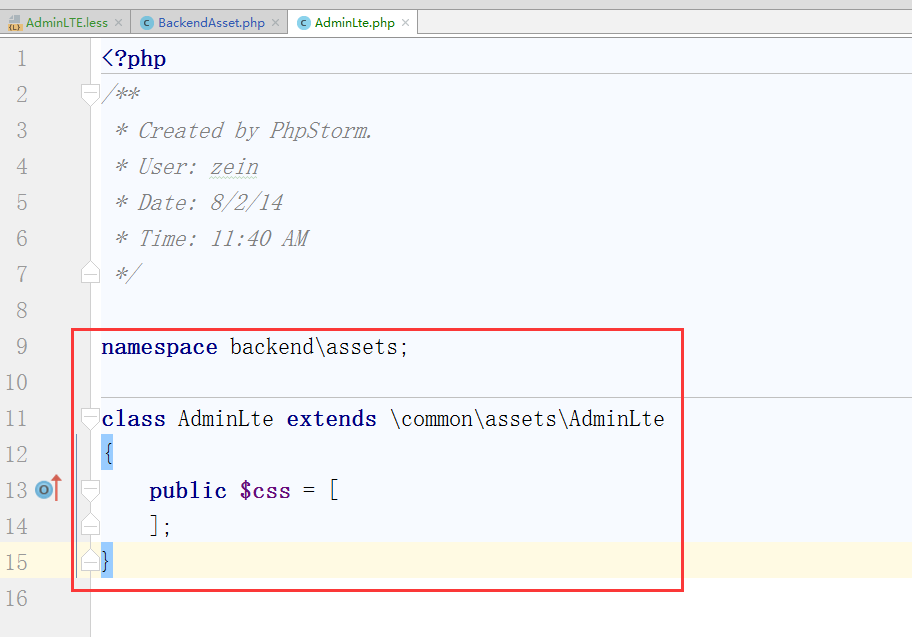Close the AdminLTE.less tab

point(119,22)
